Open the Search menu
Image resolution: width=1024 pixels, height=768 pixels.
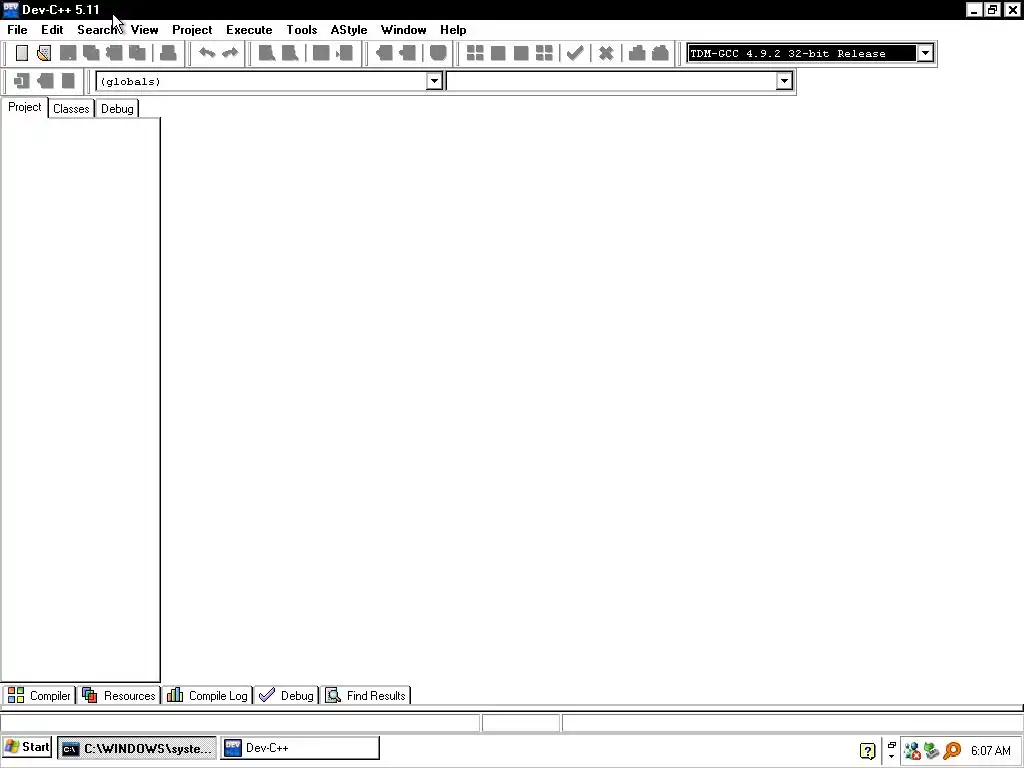[97, 30]
